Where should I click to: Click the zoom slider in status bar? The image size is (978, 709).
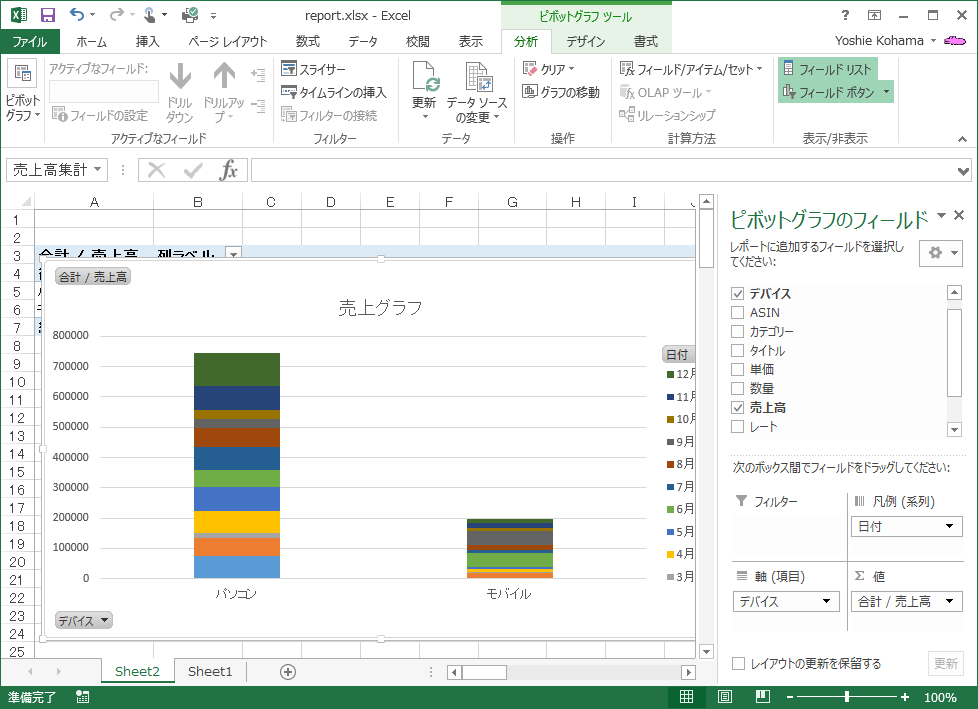[847, 697]
